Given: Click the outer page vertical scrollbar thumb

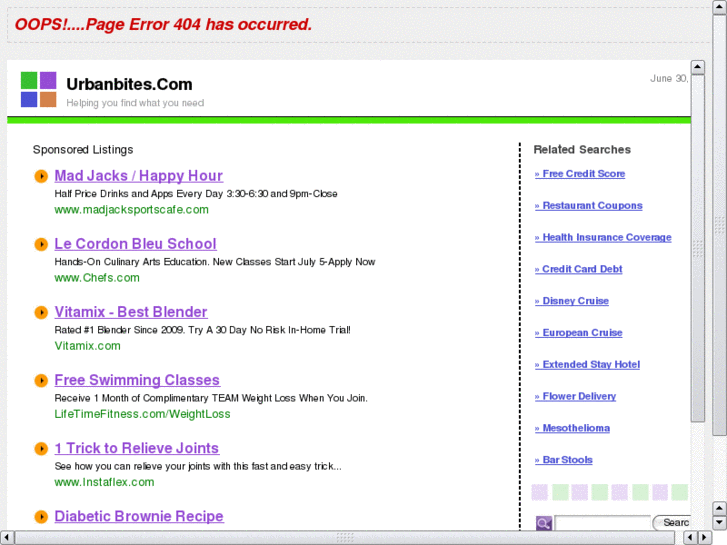Looking at the screenshot, I should (720, 225).
